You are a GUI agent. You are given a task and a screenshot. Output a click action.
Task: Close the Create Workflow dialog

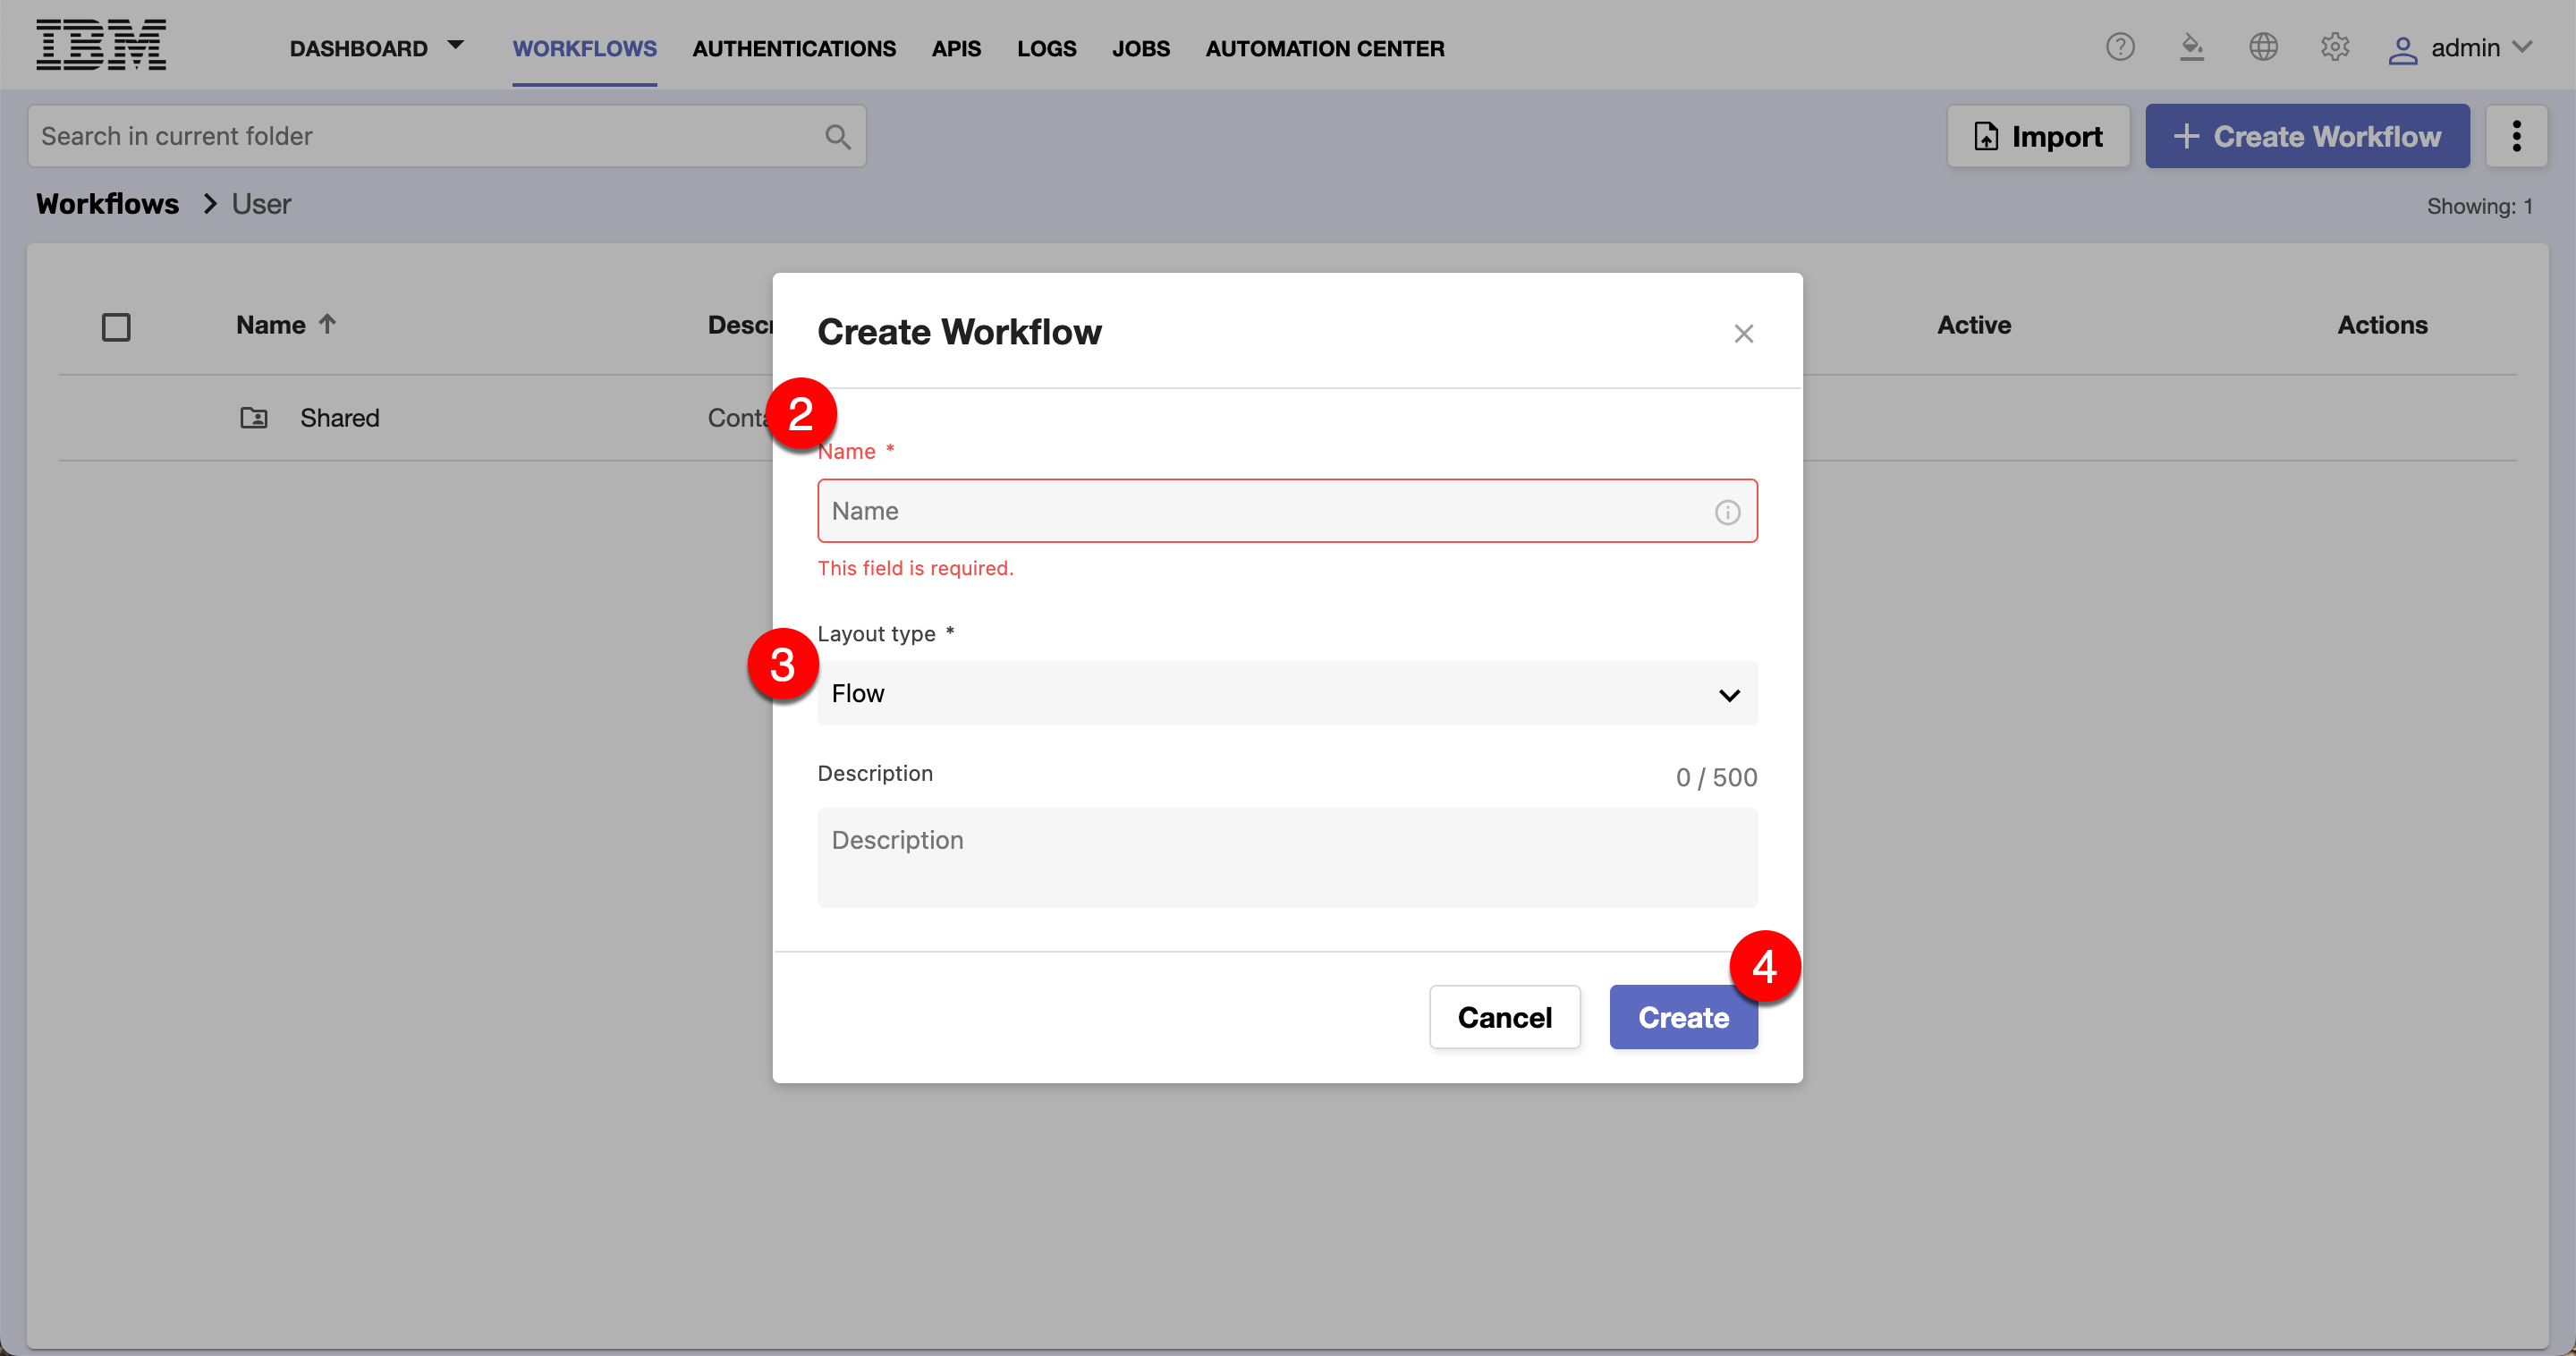tap(1743, 333)
